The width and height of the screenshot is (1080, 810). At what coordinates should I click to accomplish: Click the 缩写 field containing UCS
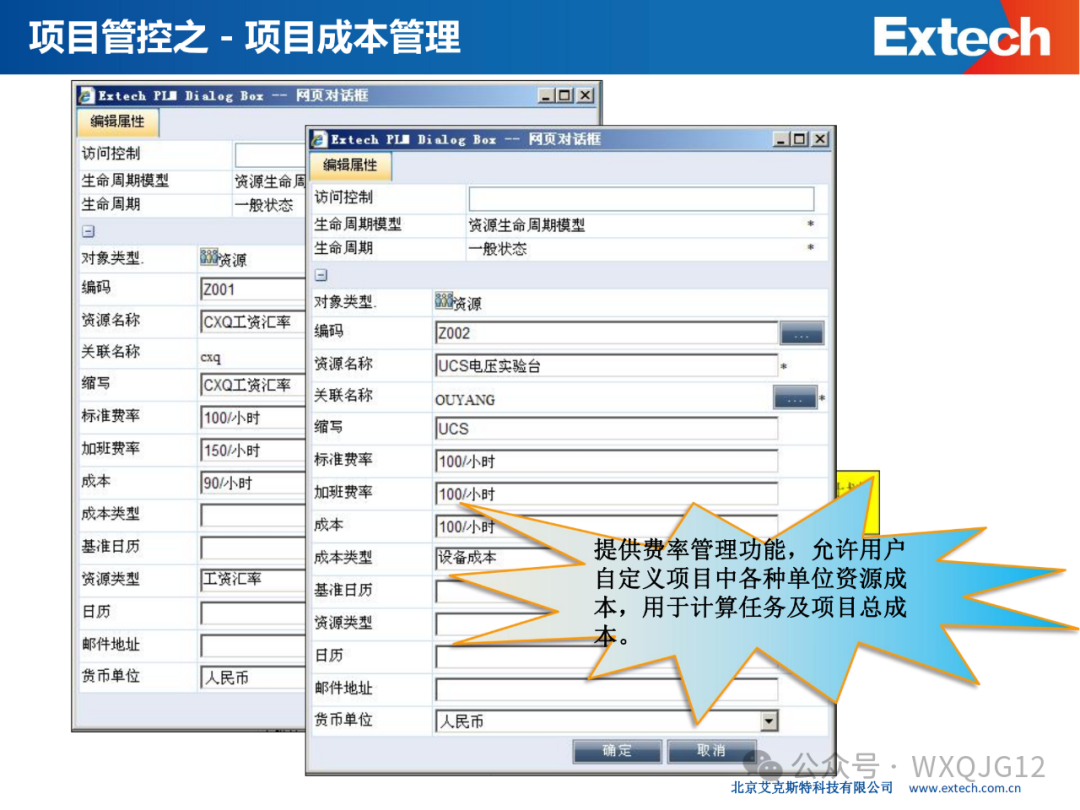(606, 429)
